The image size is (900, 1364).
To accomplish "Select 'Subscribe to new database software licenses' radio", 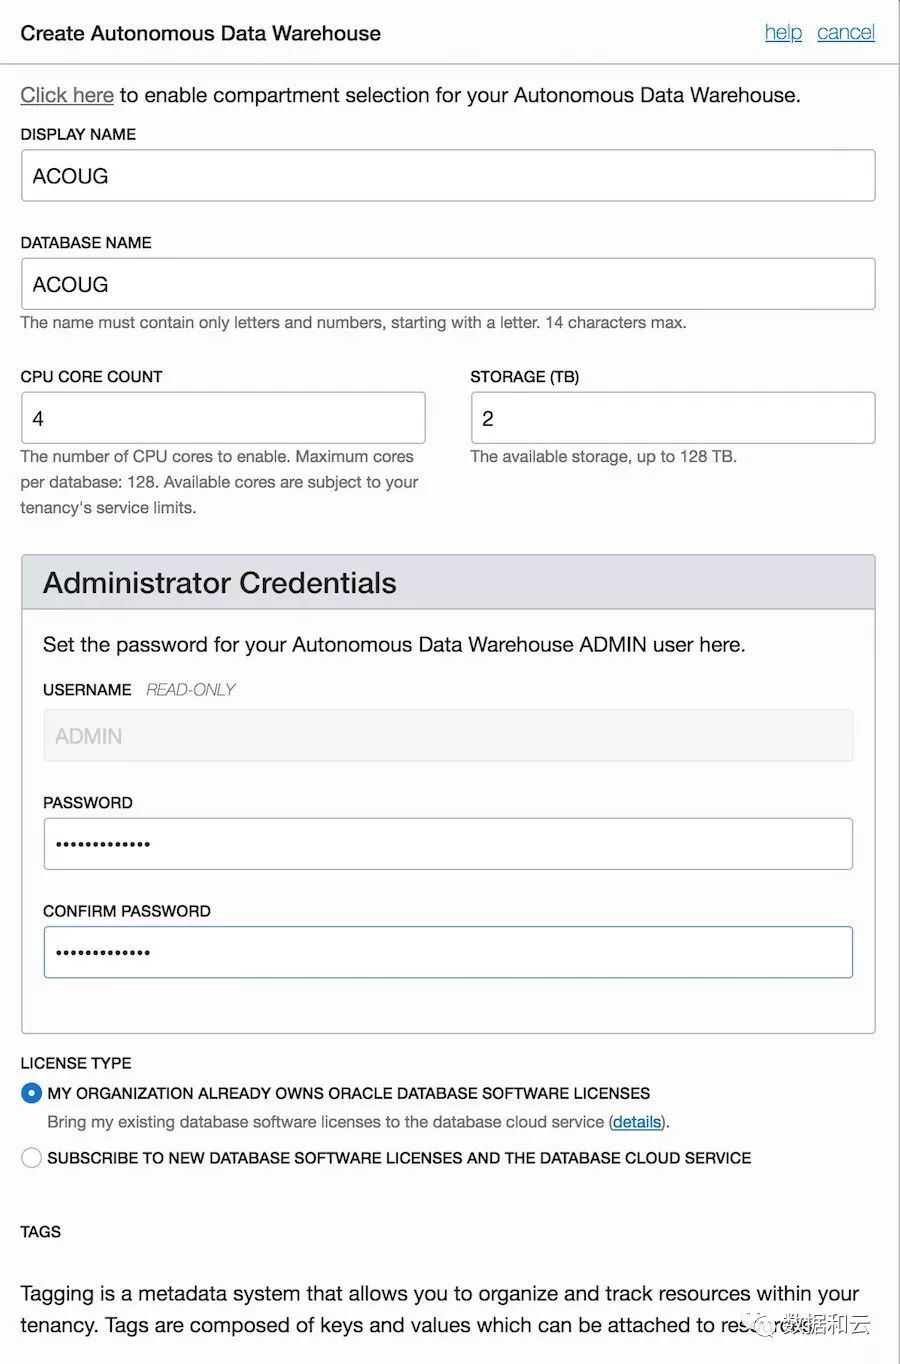I will point(32,1158).
